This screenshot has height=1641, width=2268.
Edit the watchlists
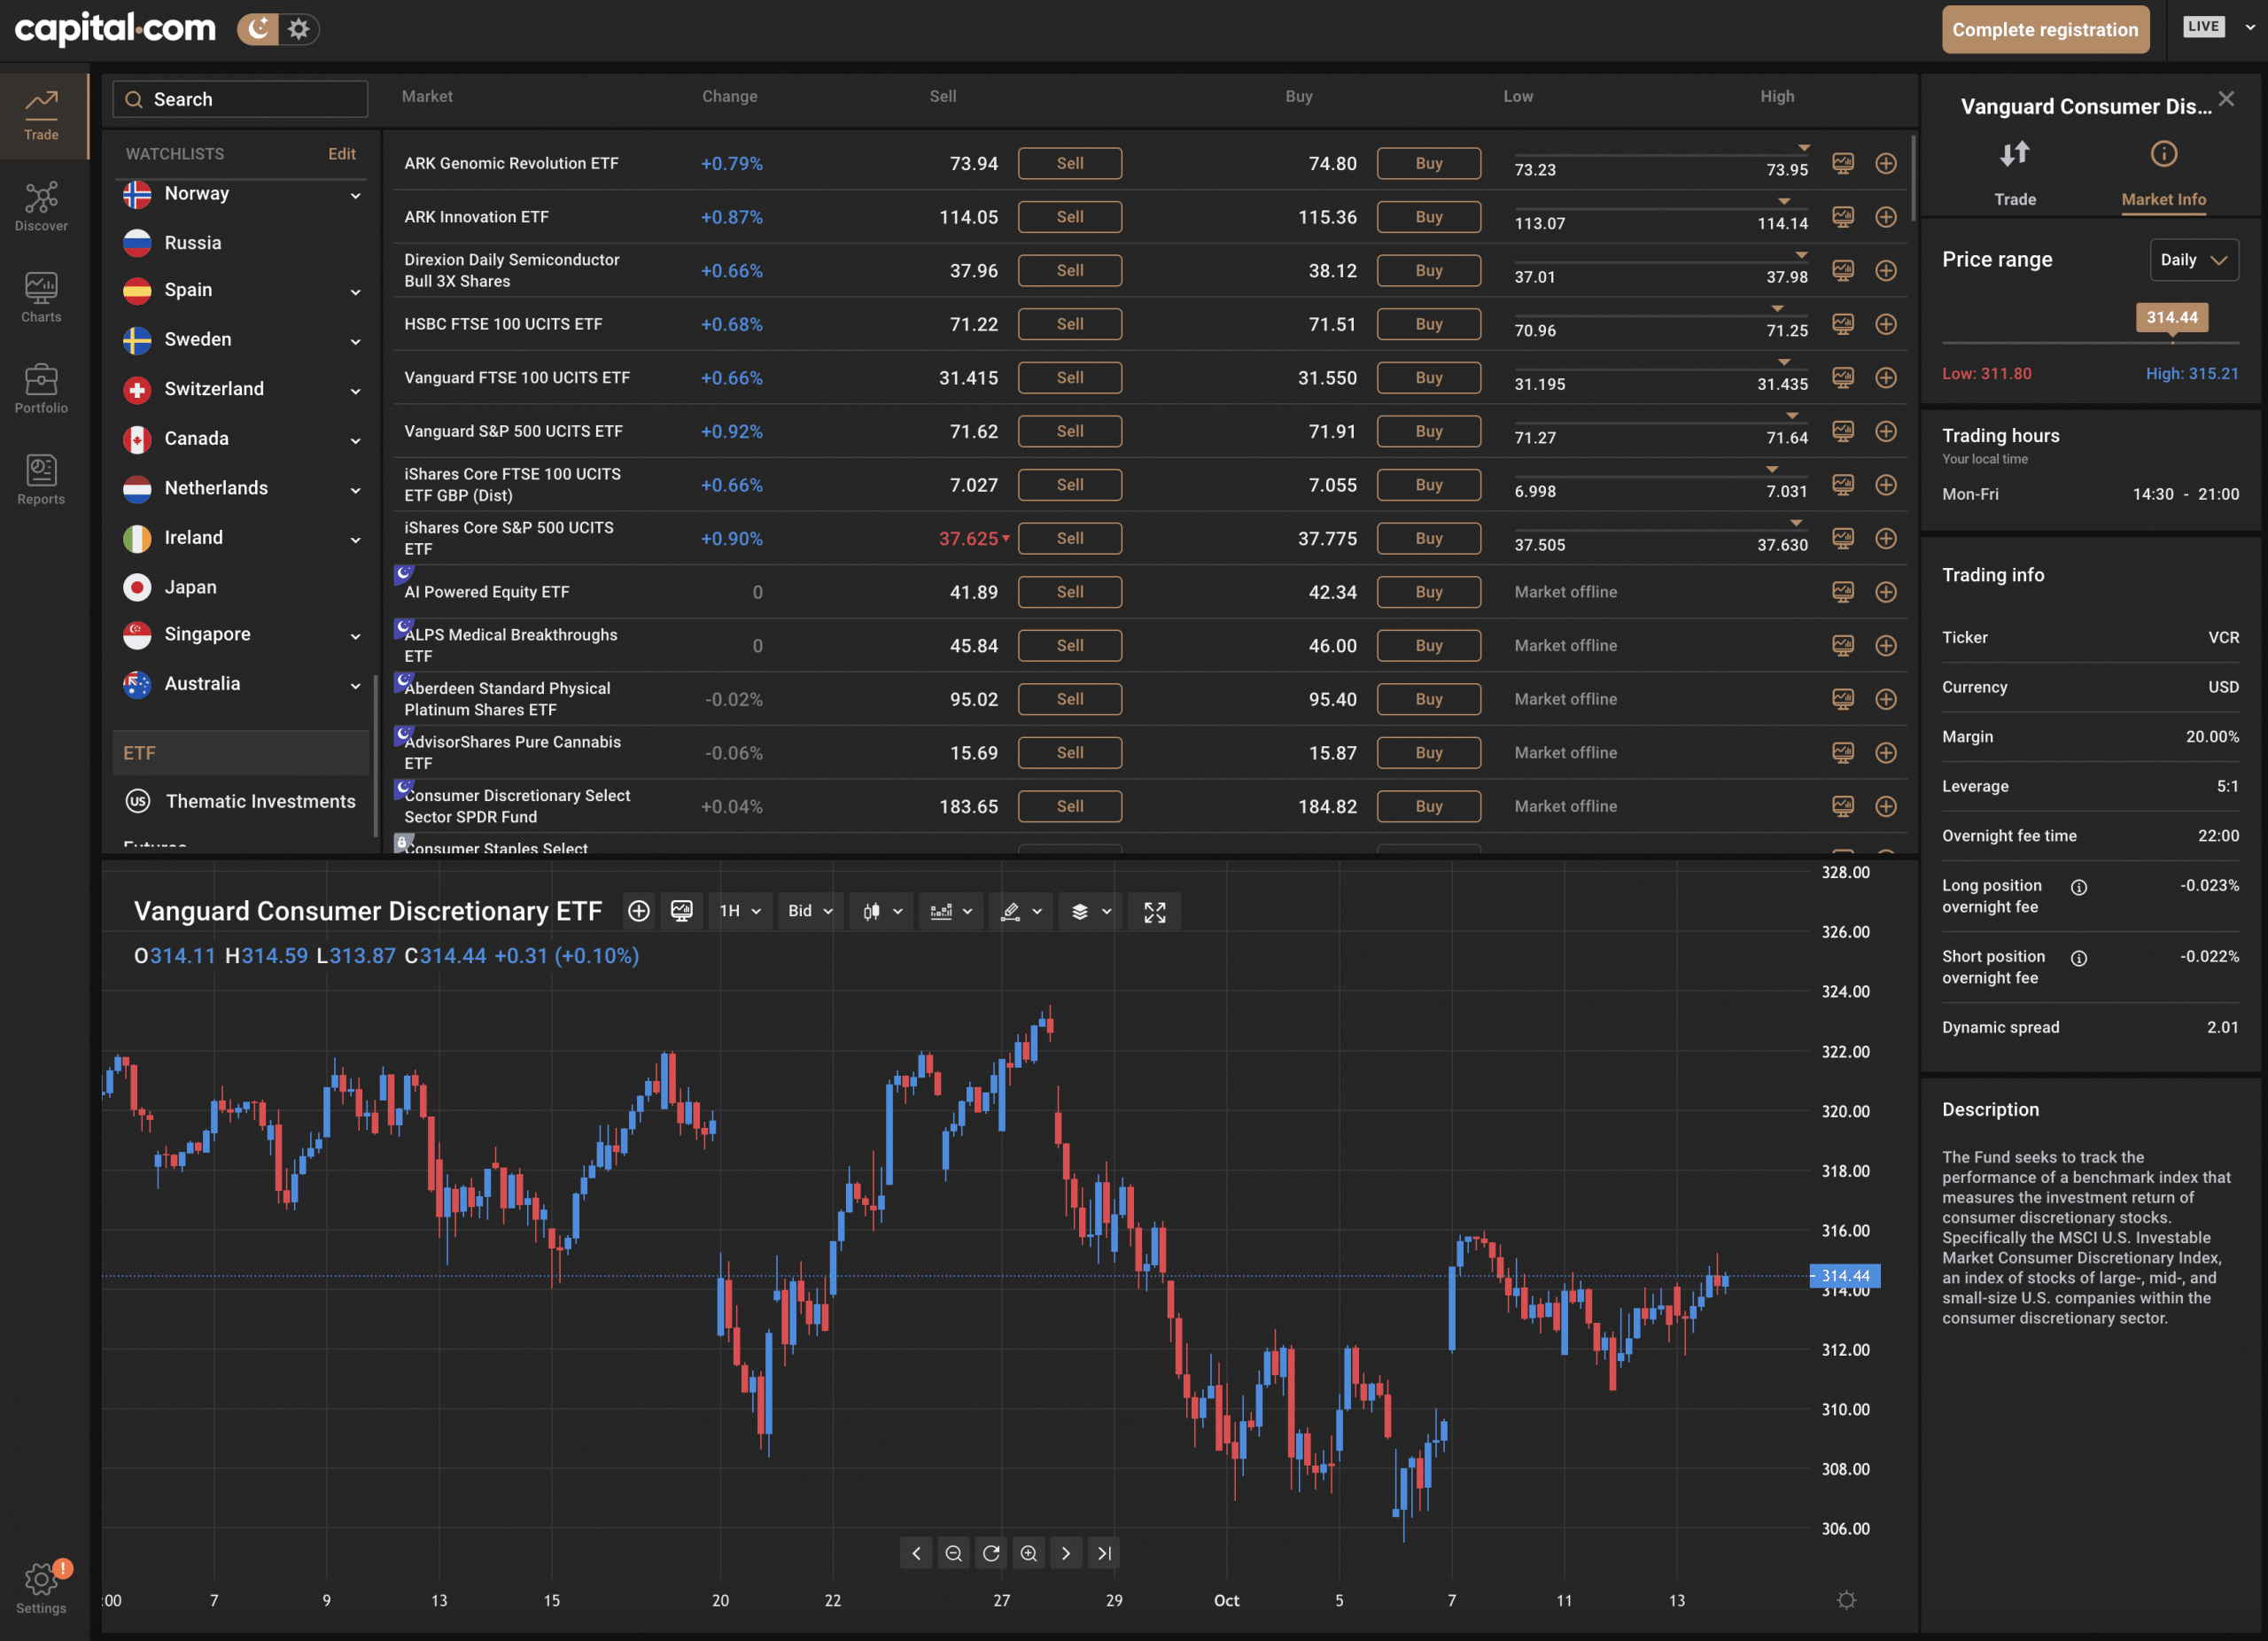click(x=342, y=153)
